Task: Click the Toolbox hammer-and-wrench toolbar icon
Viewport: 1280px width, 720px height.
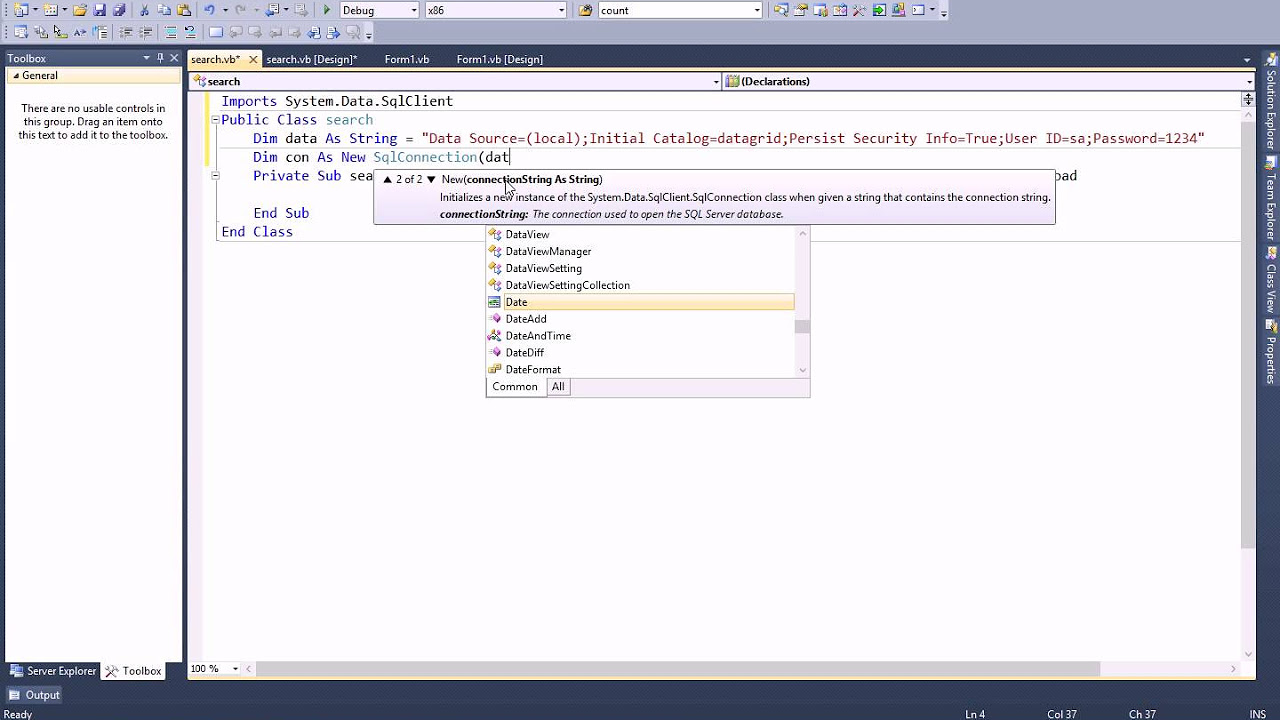Action: point(859,10)
